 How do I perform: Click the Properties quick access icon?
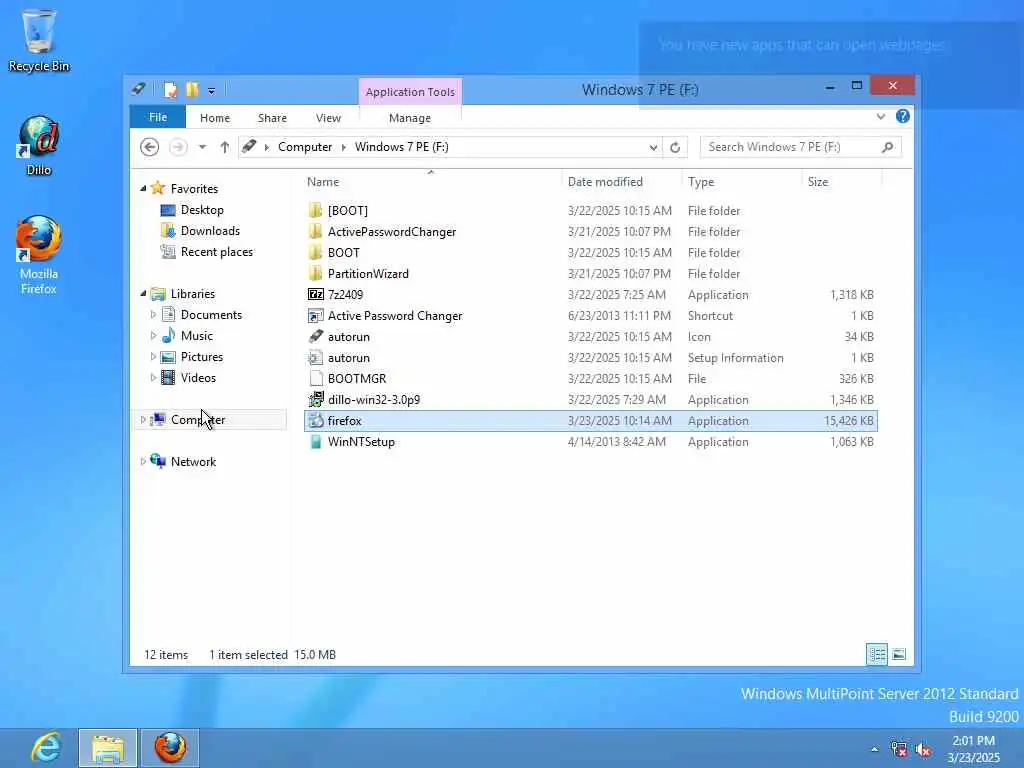click(170, 89)
